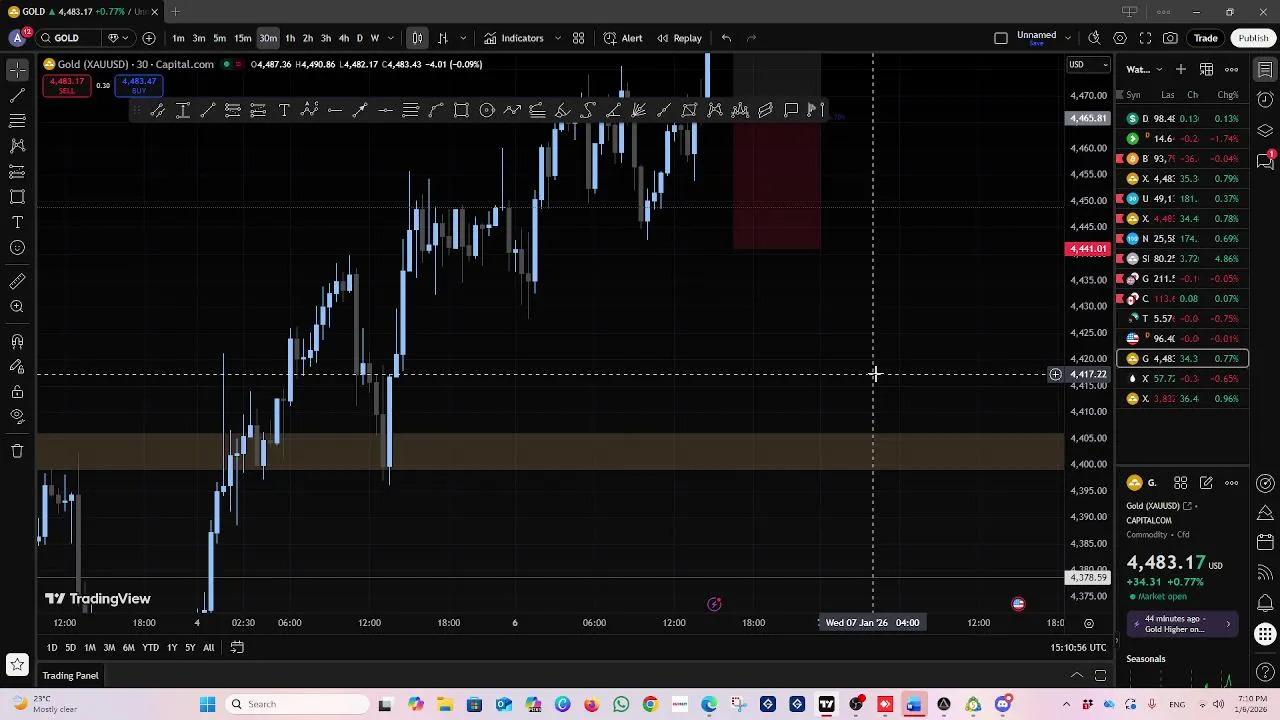The height and width of the screenshot is (720, 1280).
Task: Toggle the layout setup square icon
Action: click(x=1001, y=38)
